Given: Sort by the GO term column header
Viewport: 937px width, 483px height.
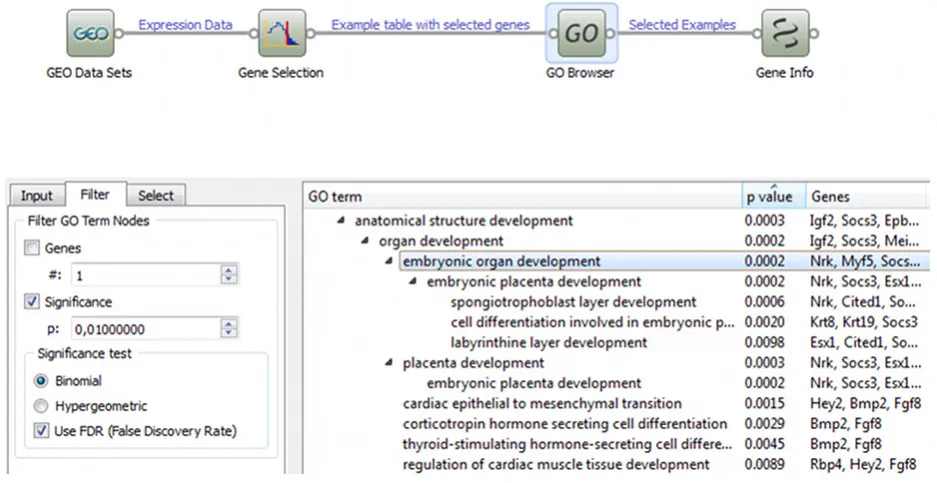Looking at the screenshot, I should [x=523, y=196].
